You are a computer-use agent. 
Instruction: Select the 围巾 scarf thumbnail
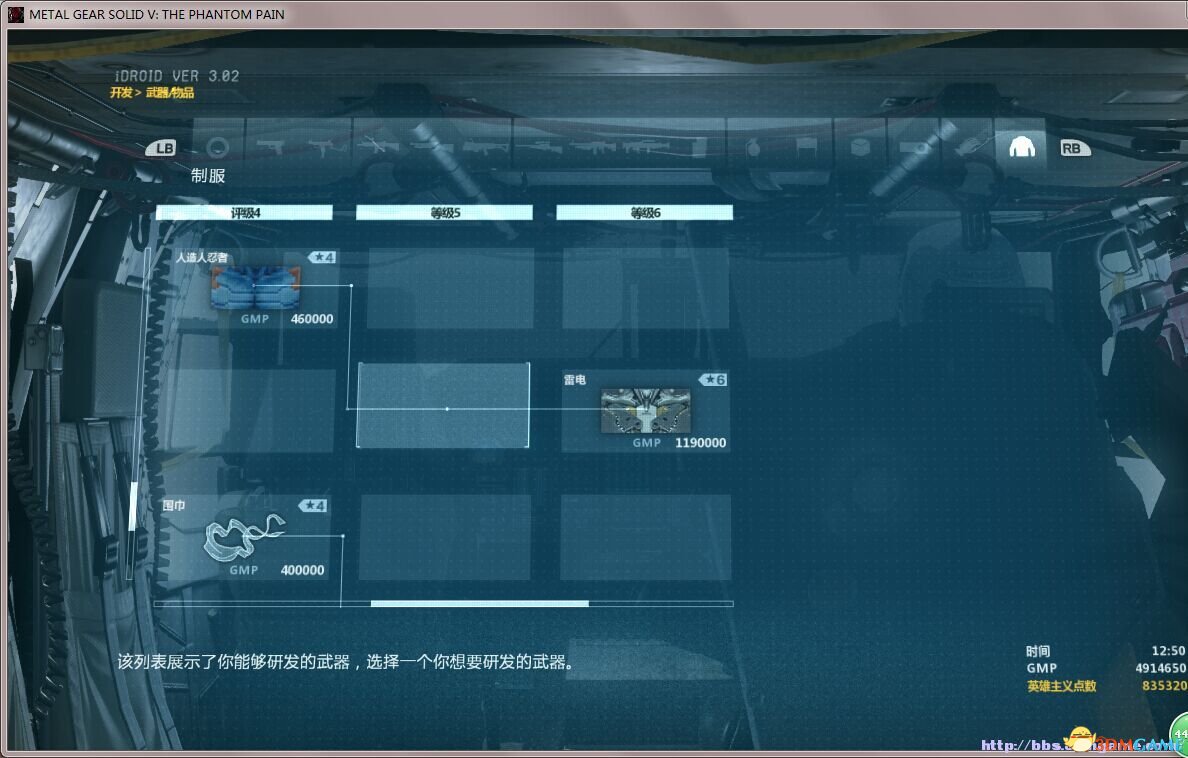point(245,537)
